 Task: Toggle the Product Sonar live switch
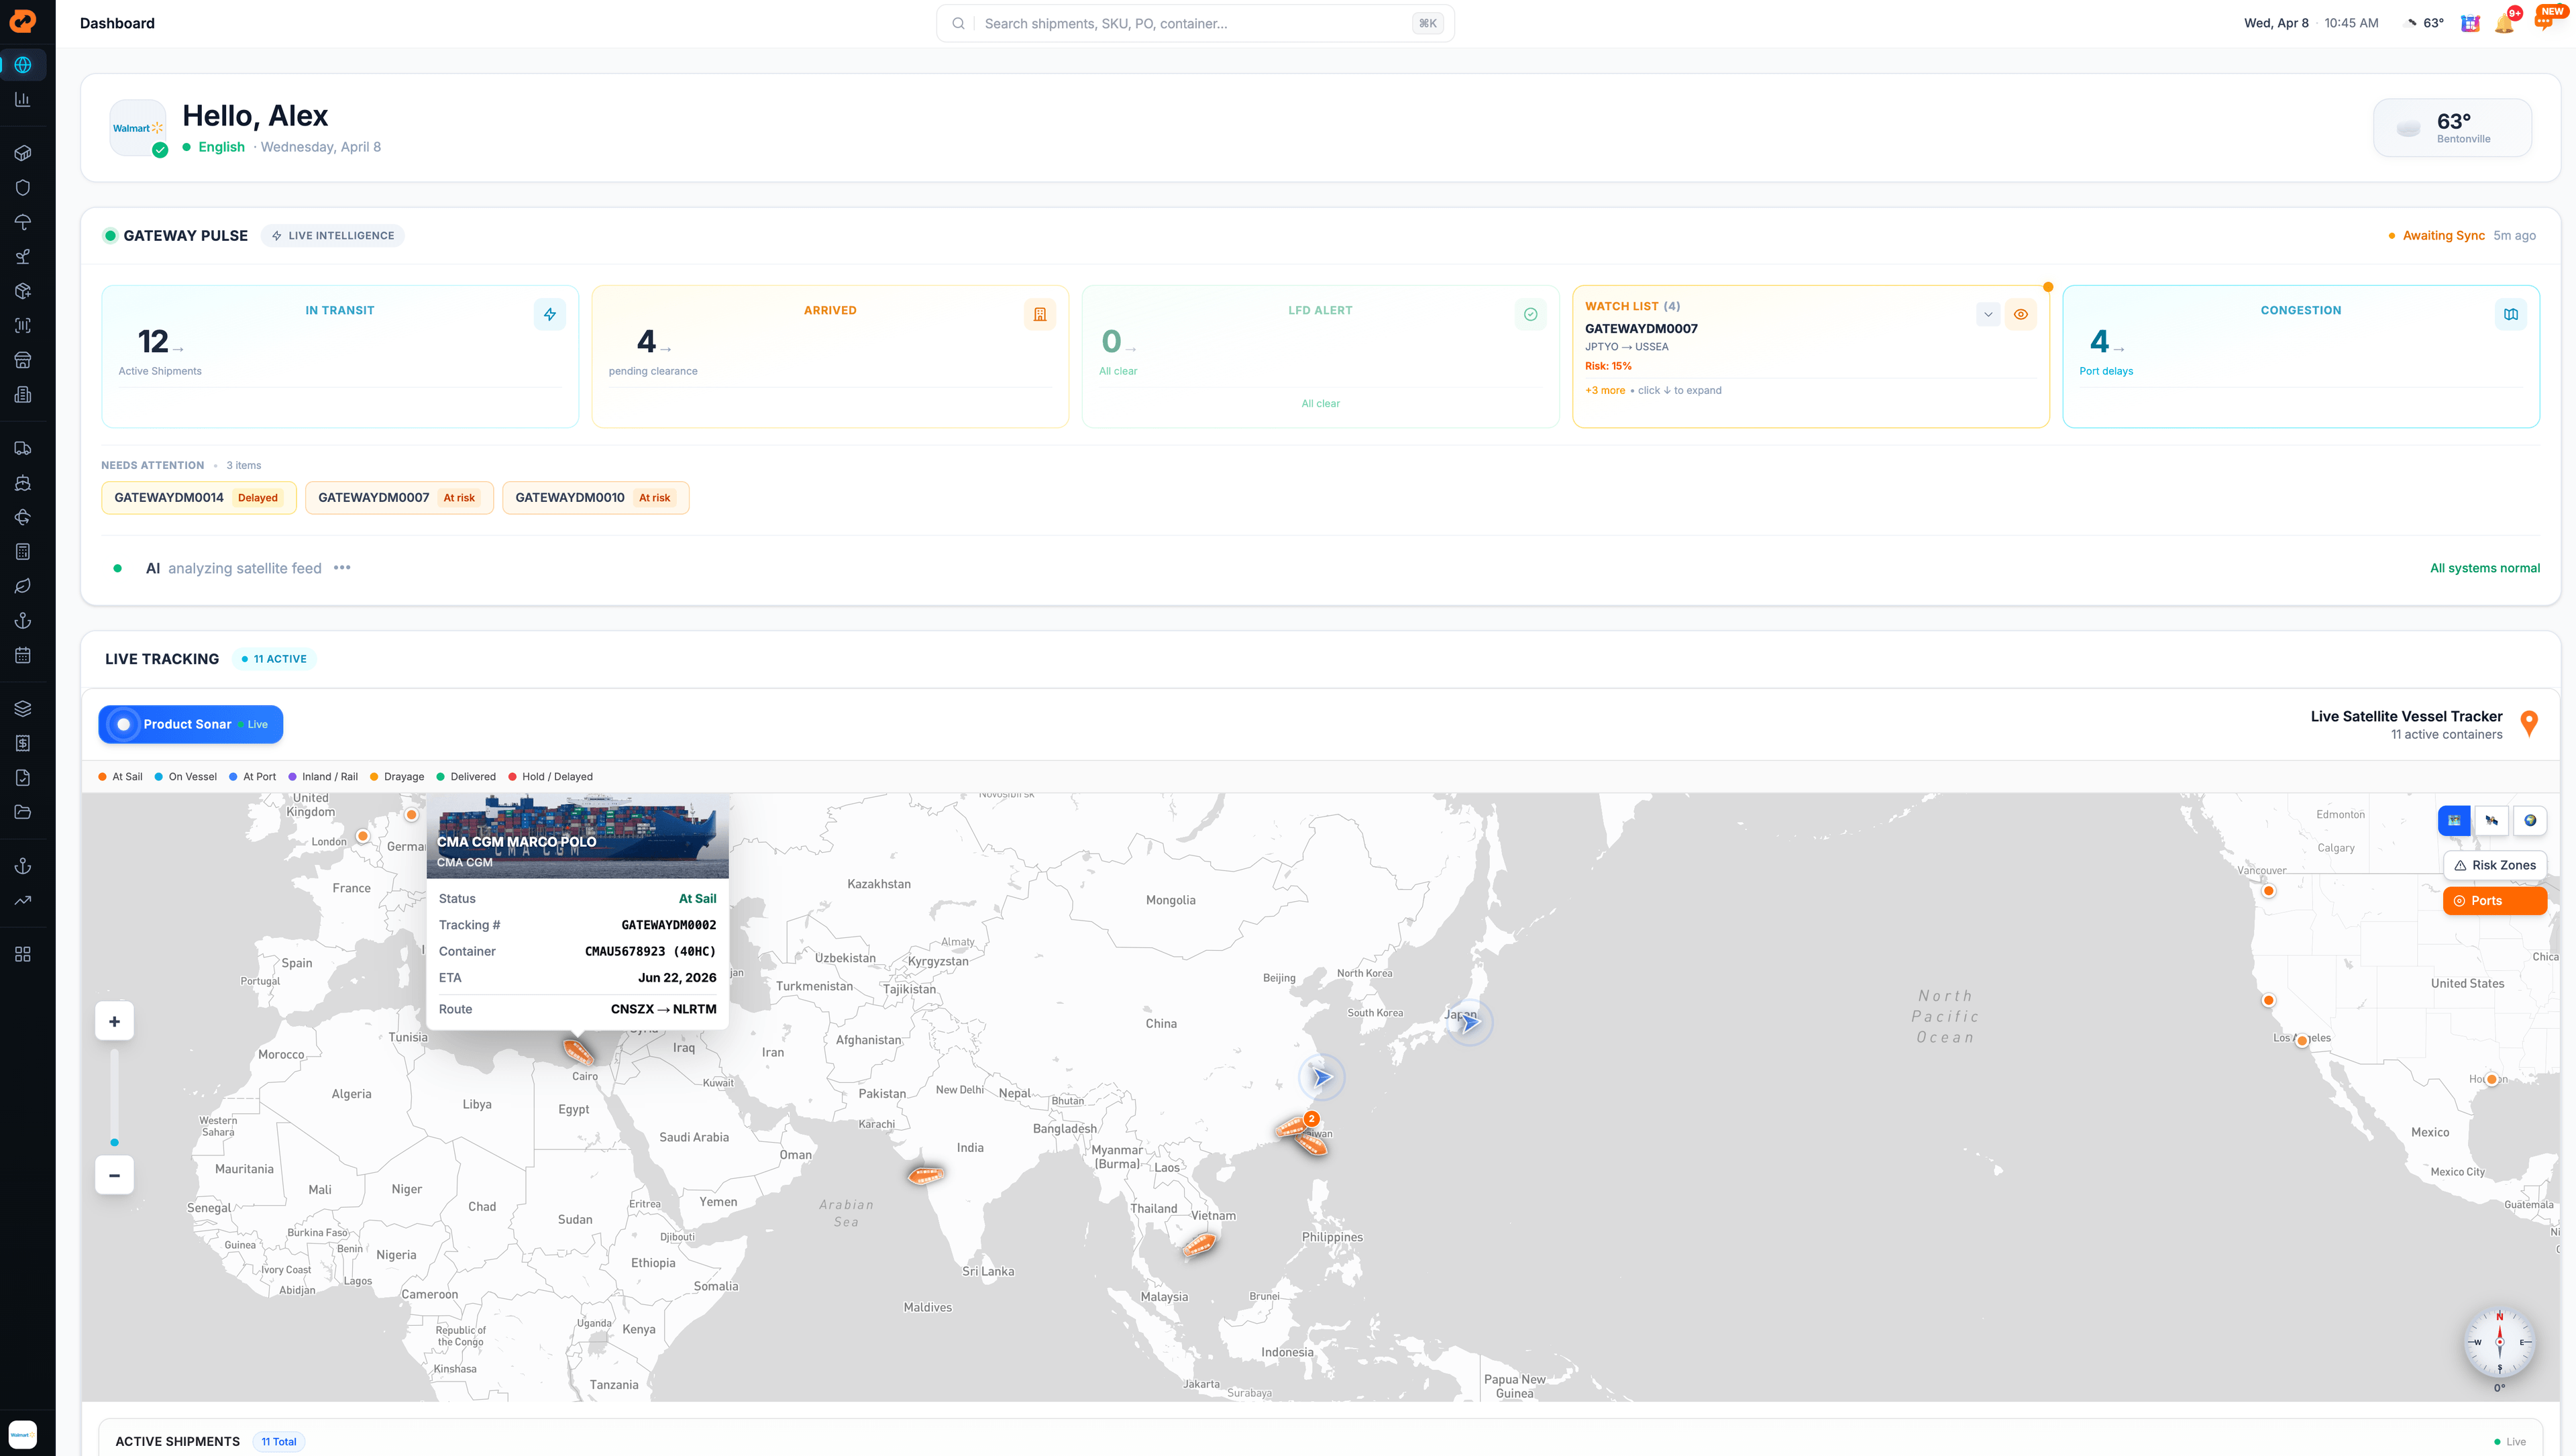coord(123,724)
